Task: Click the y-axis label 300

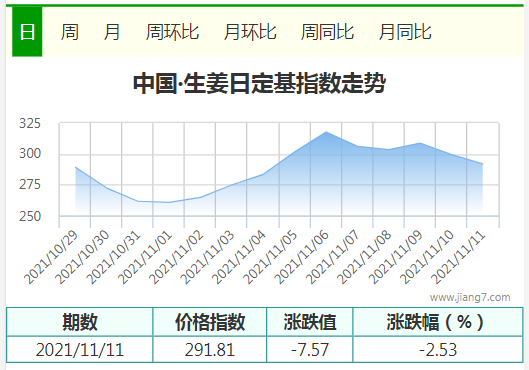Action: click(x=30, y=154)
